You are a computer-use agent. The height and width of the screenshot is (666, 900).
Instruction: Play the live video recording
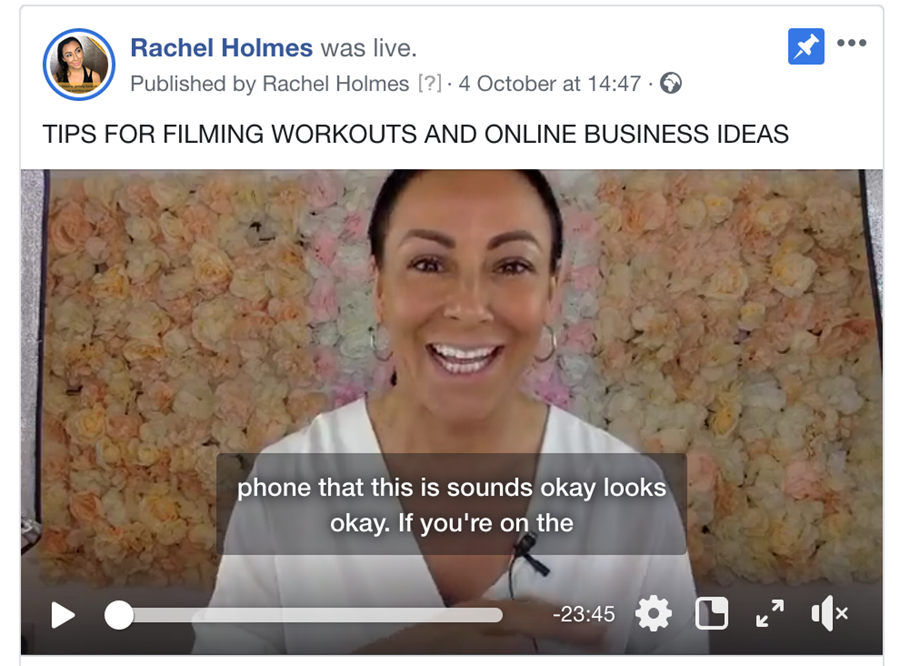tap(63, 615)
